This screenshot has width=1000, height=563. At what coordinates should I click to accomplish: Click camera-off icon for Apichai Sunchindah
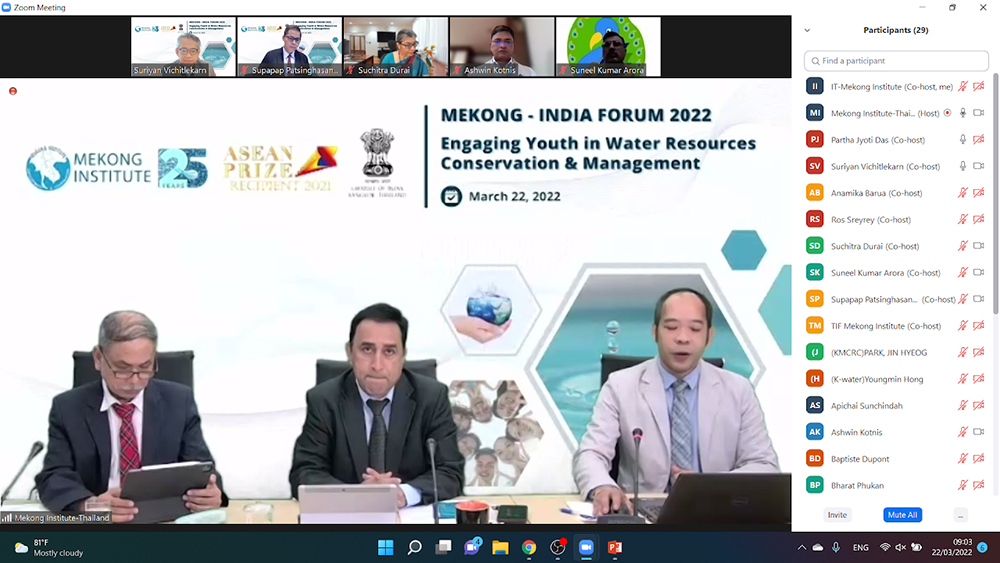(978, 405)
